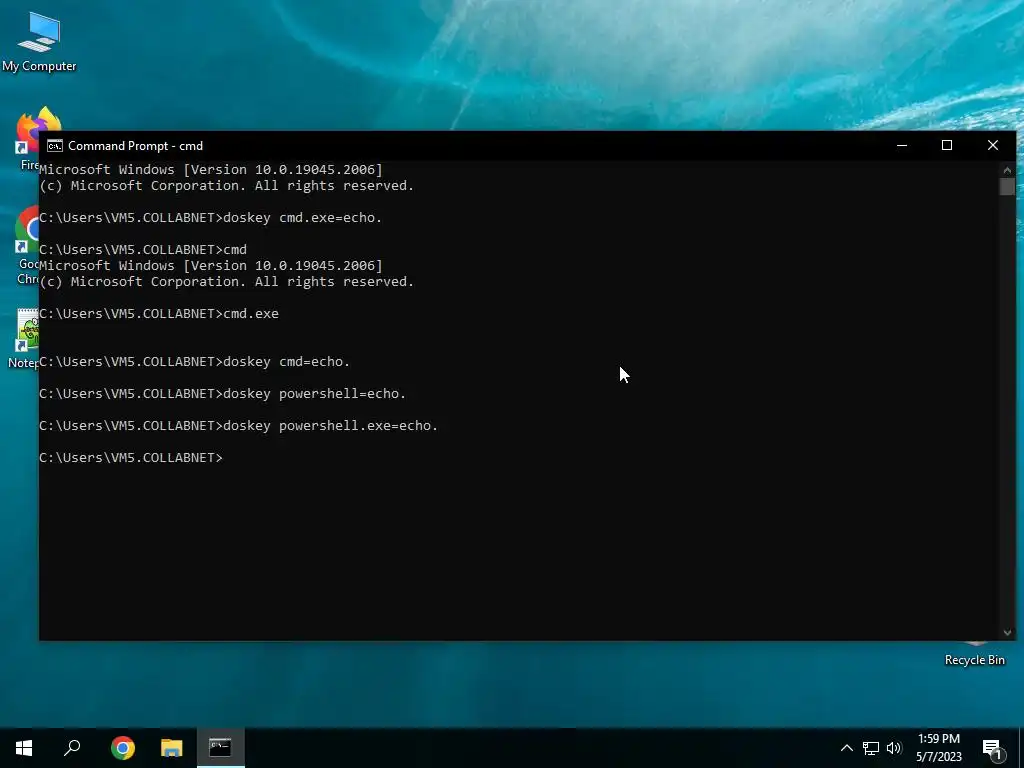This screenshot has width=1024, height=768.
Task: Open the Windows Start menu
Action: click(x=24, y=748)
